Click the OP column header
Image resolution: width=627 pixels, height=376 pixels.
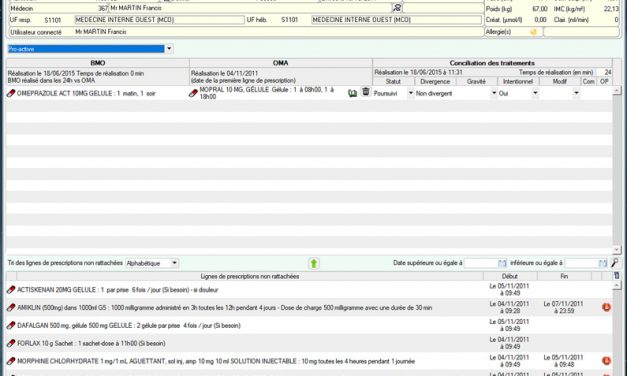pos(604,82)
